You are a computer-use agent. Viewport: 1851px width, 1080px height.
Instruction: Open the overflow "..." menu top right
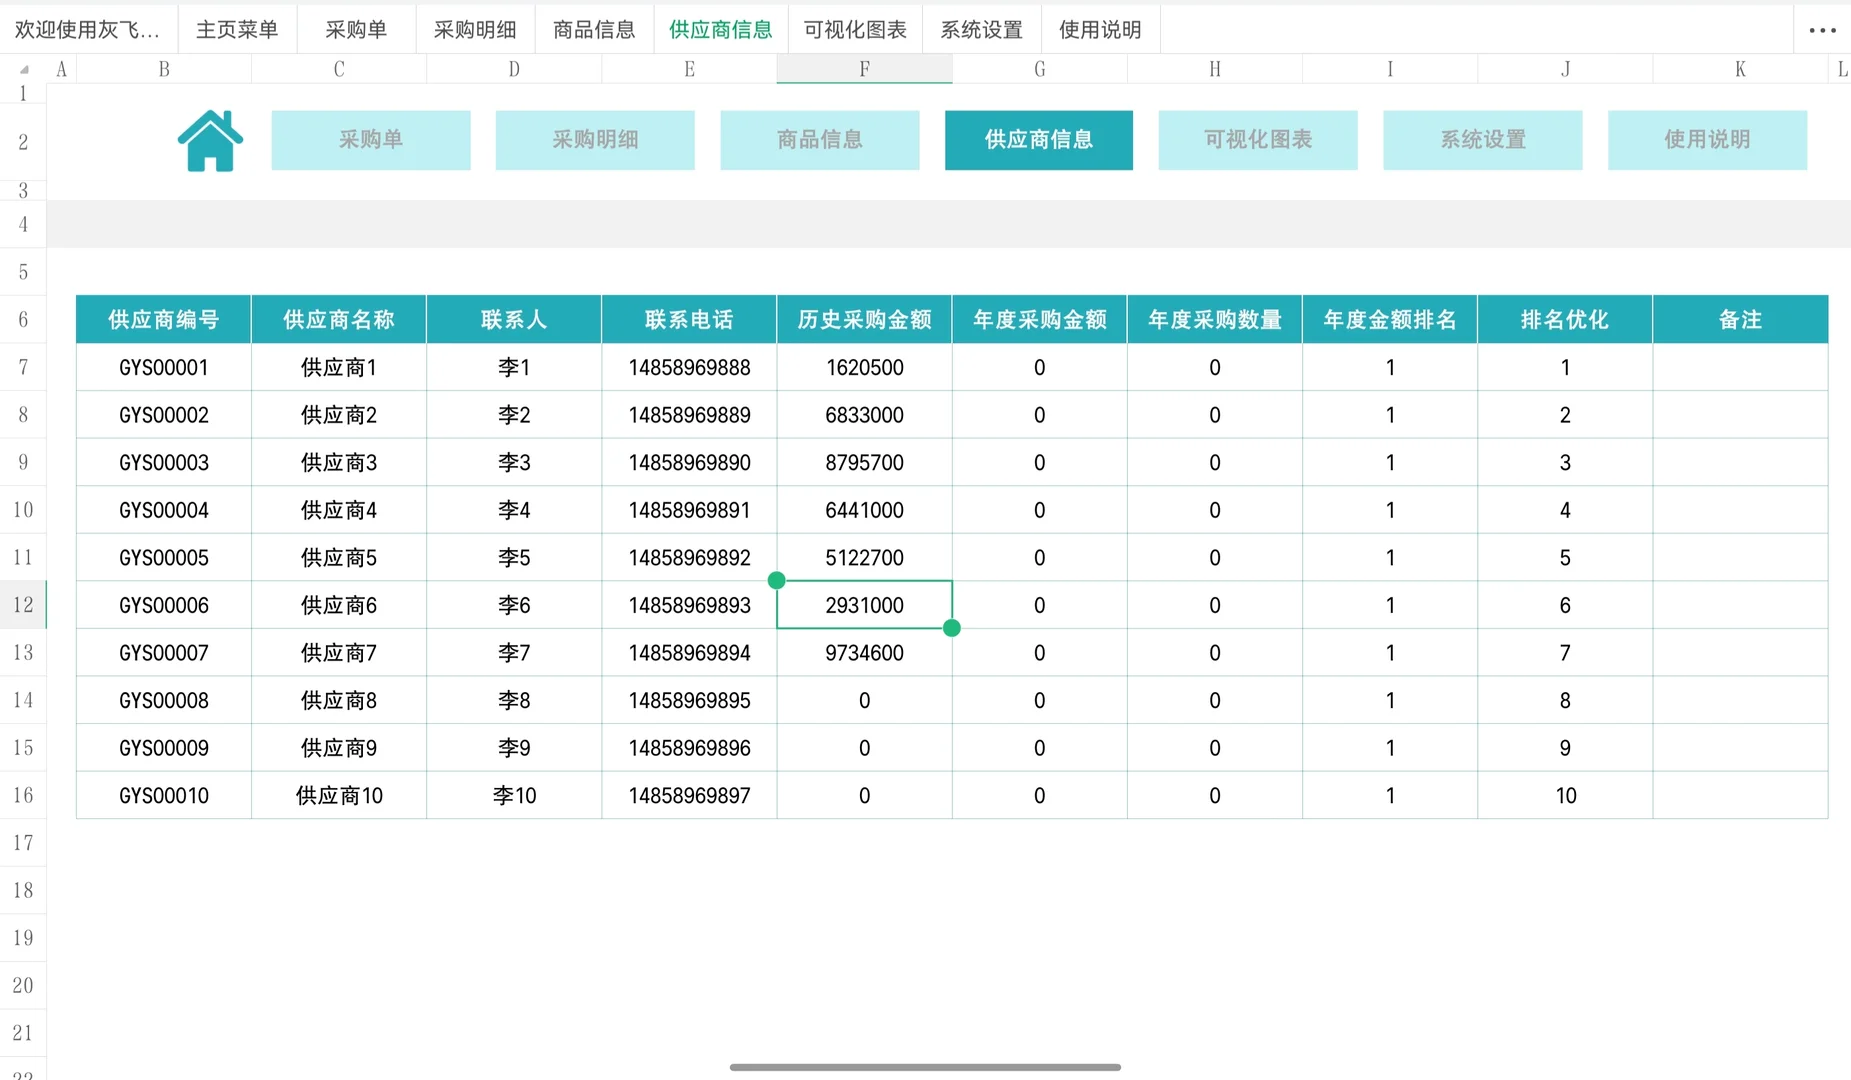tap(1822, 29)
